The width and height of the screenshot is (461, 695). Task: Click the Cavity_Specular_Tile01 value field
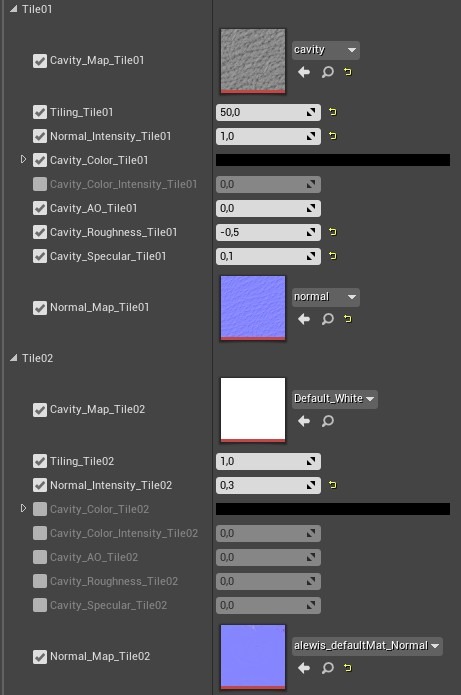[268, 256]
